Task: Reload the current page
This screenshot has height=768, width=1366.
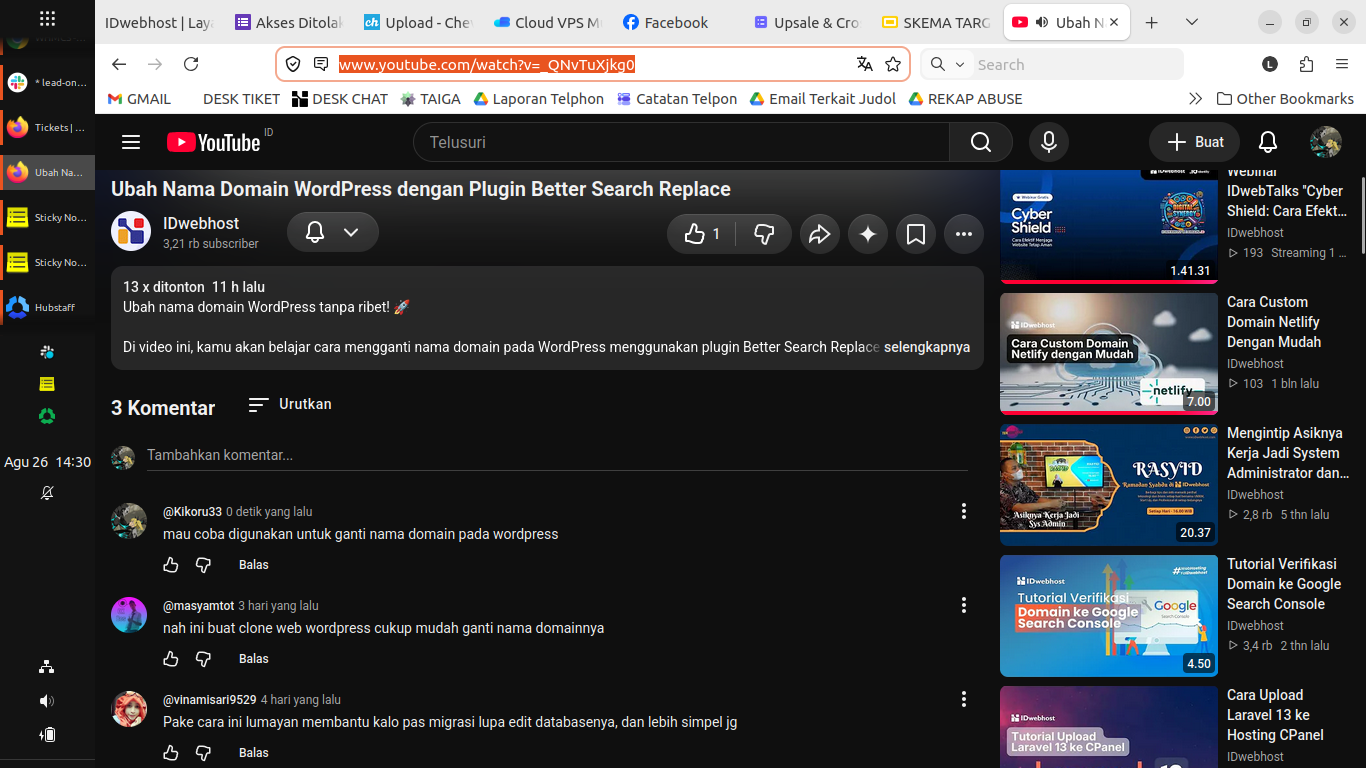Action: click(x=191, y=64)
